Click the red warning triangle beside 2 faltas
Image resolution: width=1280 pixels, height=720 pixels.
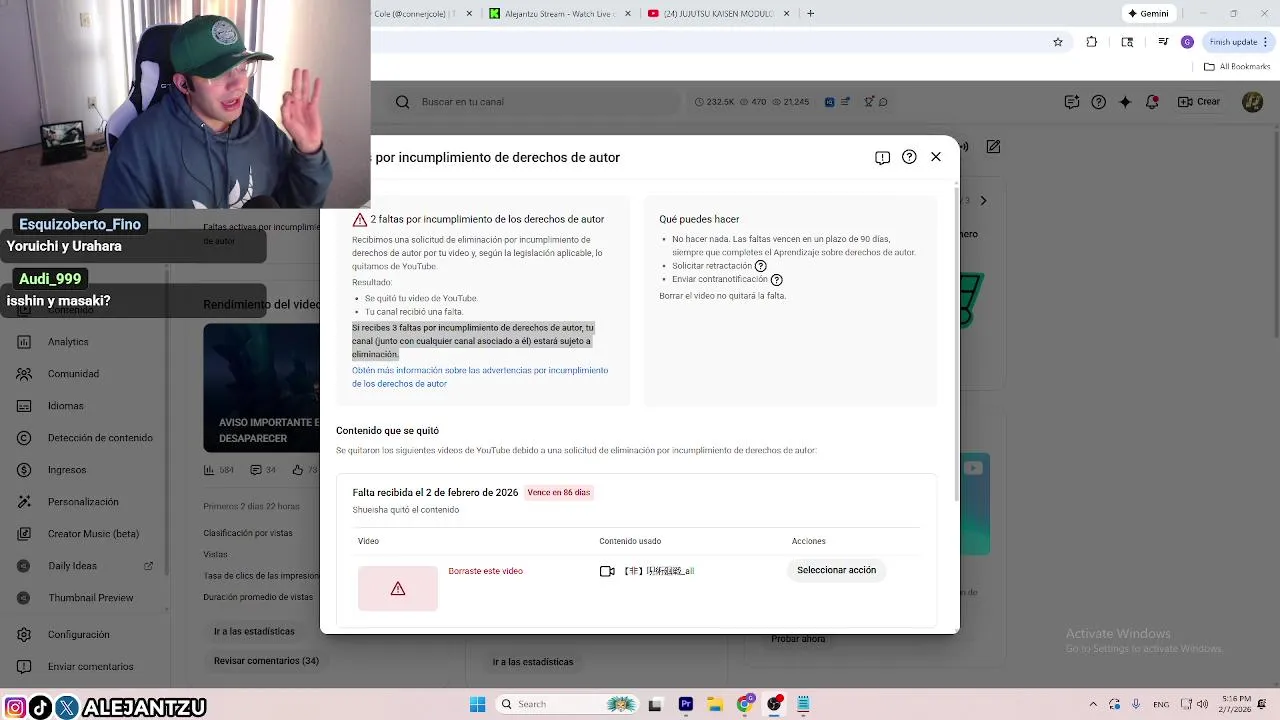pyautogui.click(x=360, y=219)
